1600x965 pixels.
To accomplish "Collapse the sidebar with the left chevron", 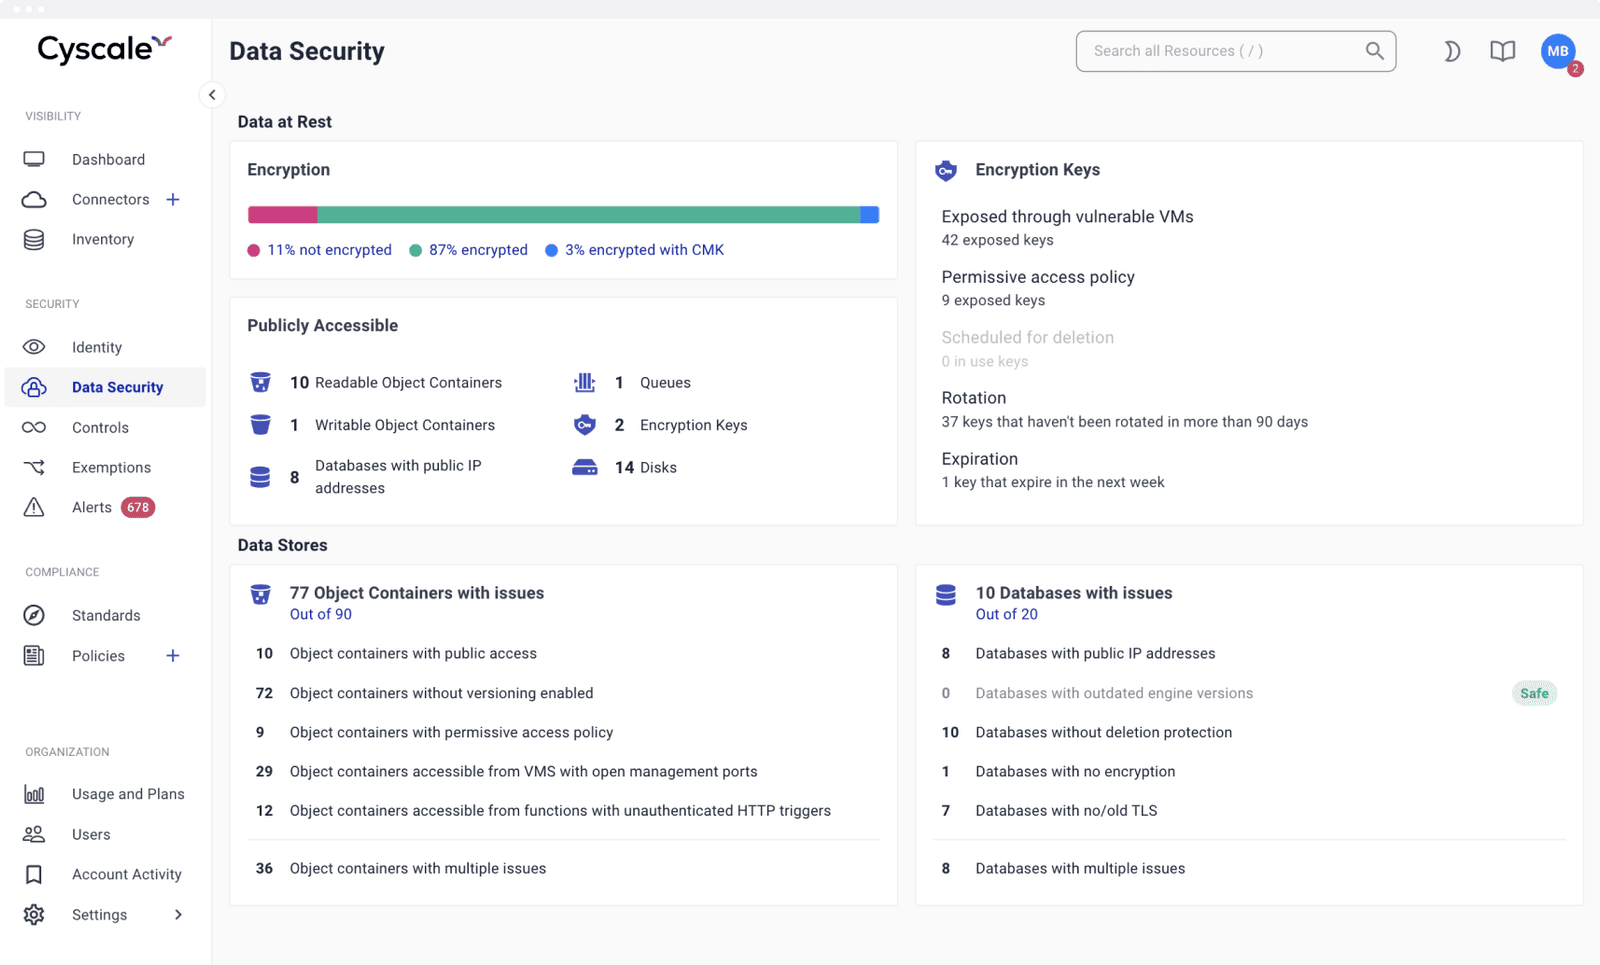I will pyautogui.click(x=212, y=94).
